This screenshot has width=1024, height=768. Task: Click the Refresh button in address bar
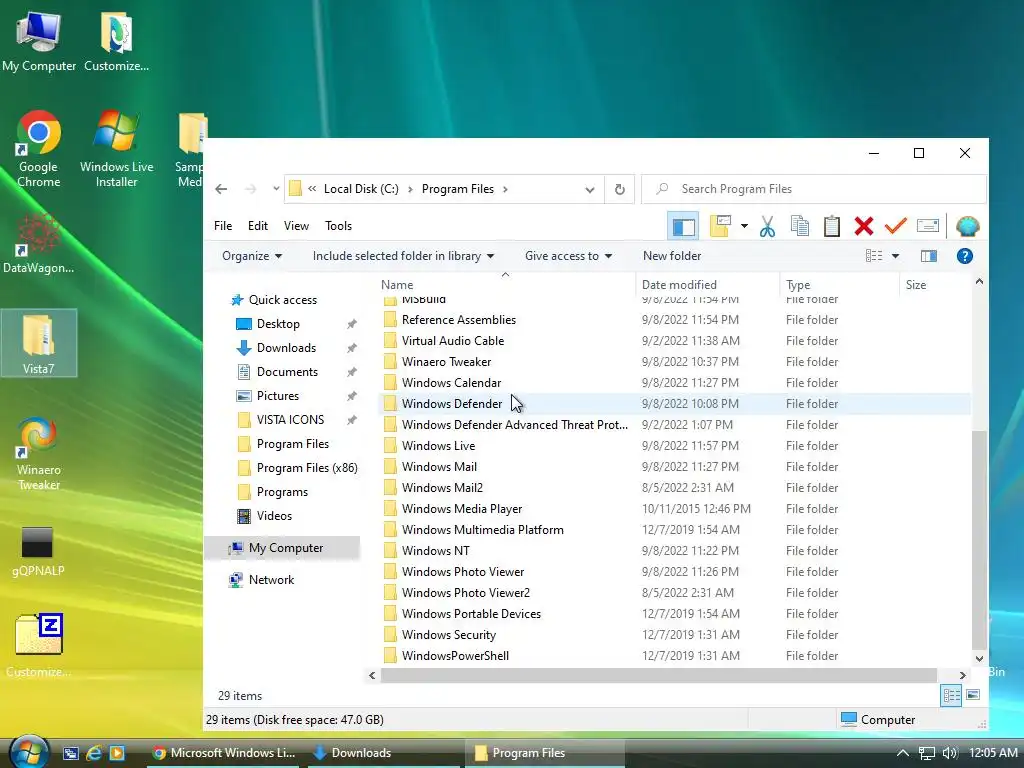[x=619, y=189]
